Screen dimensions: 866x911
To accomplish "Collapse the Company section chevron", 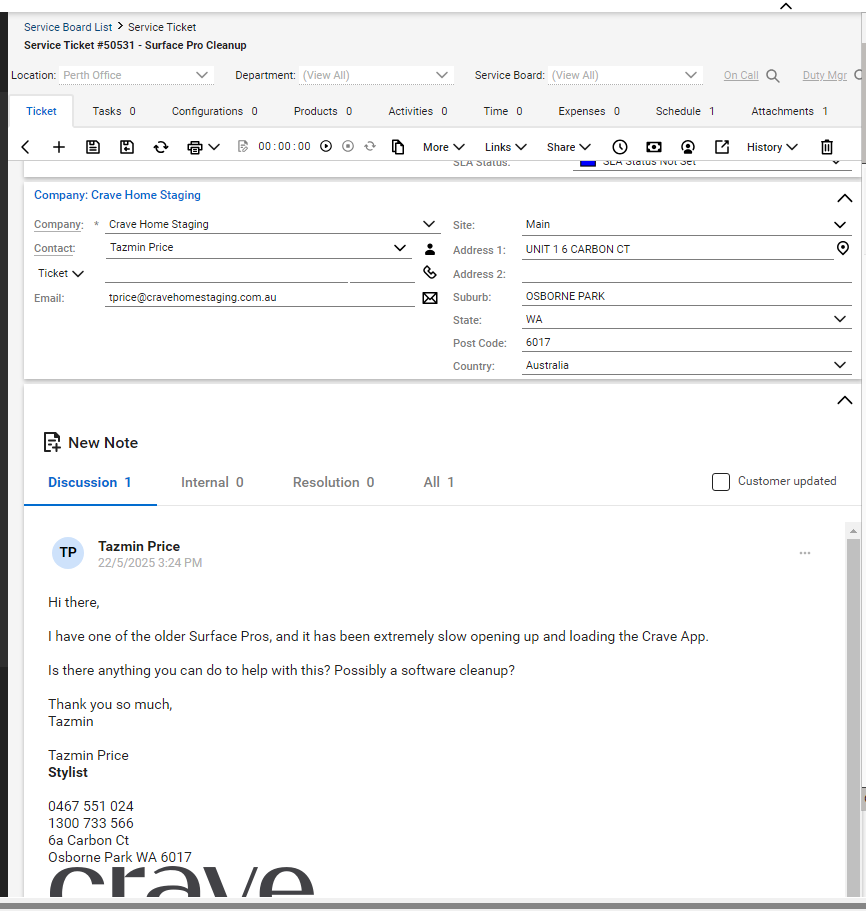I will click(845, 199).
